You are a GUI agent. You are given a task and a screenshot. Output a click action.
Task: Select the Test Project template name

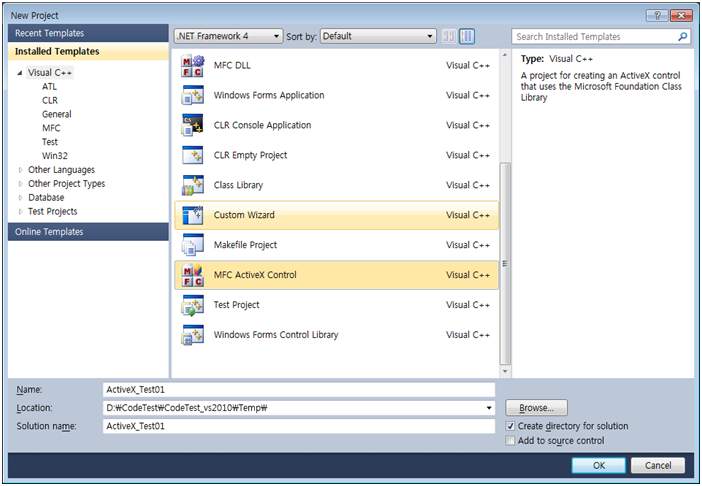[236, 305]
